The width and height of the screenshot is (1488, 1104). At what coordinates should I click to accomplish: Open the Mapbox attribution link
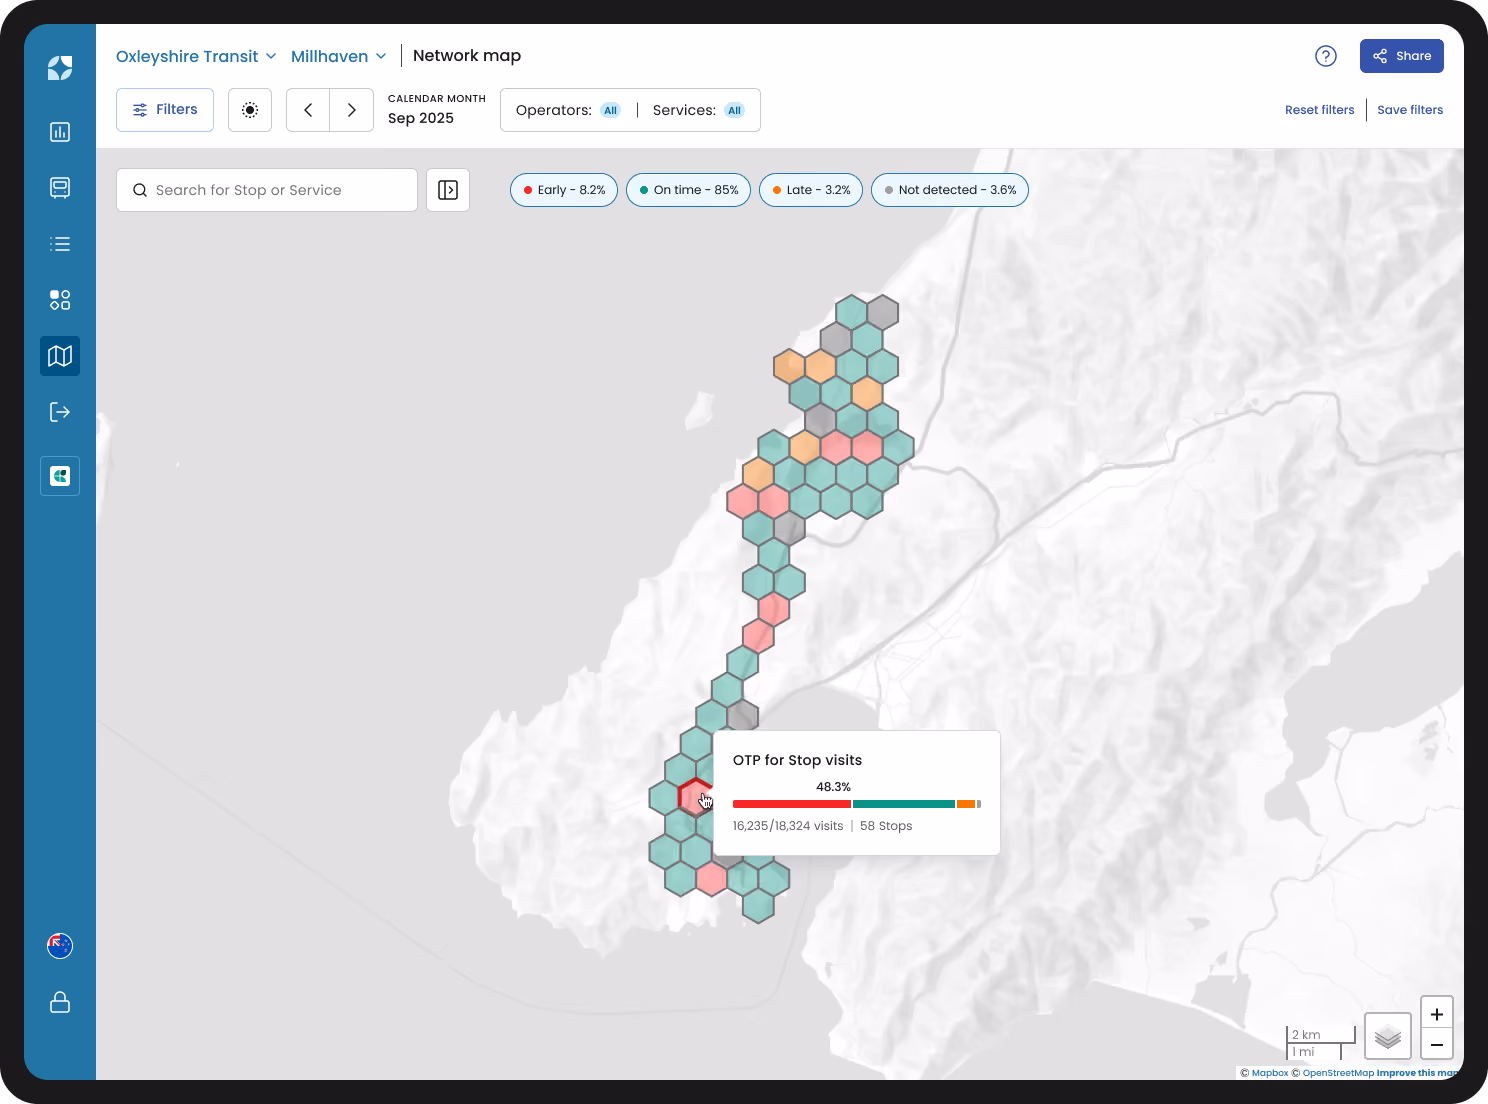pos(1270,1073)
